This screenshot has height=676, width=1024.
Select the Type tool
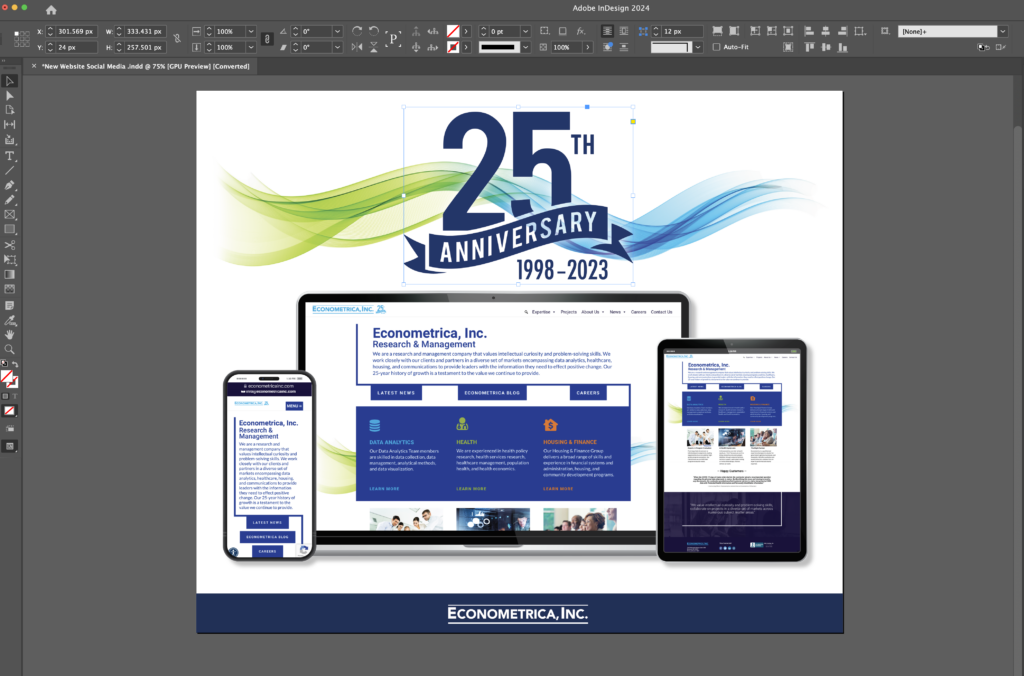[10, 156]
